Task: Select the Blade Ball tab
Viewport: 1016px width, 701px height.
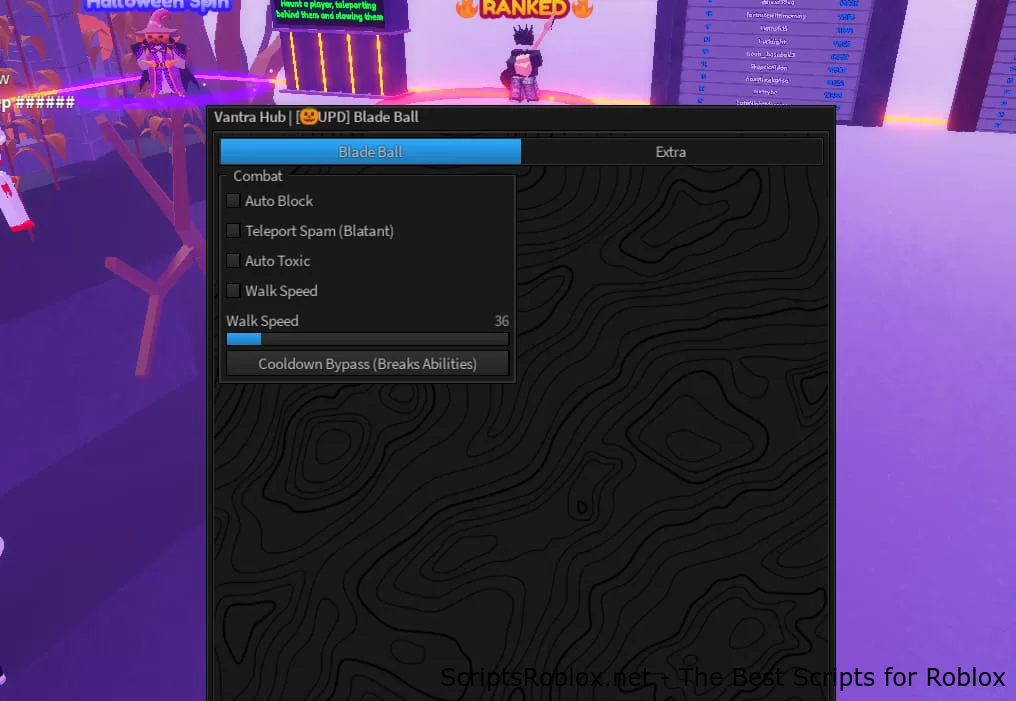Action: click(x=369, y=151)
